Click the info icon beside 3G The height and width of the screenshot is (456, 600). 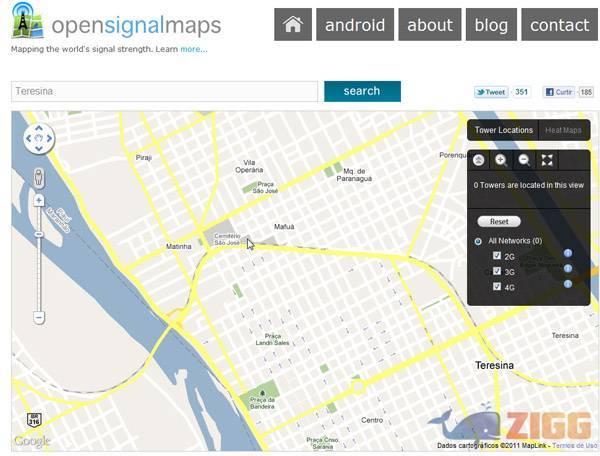(568, 269)
